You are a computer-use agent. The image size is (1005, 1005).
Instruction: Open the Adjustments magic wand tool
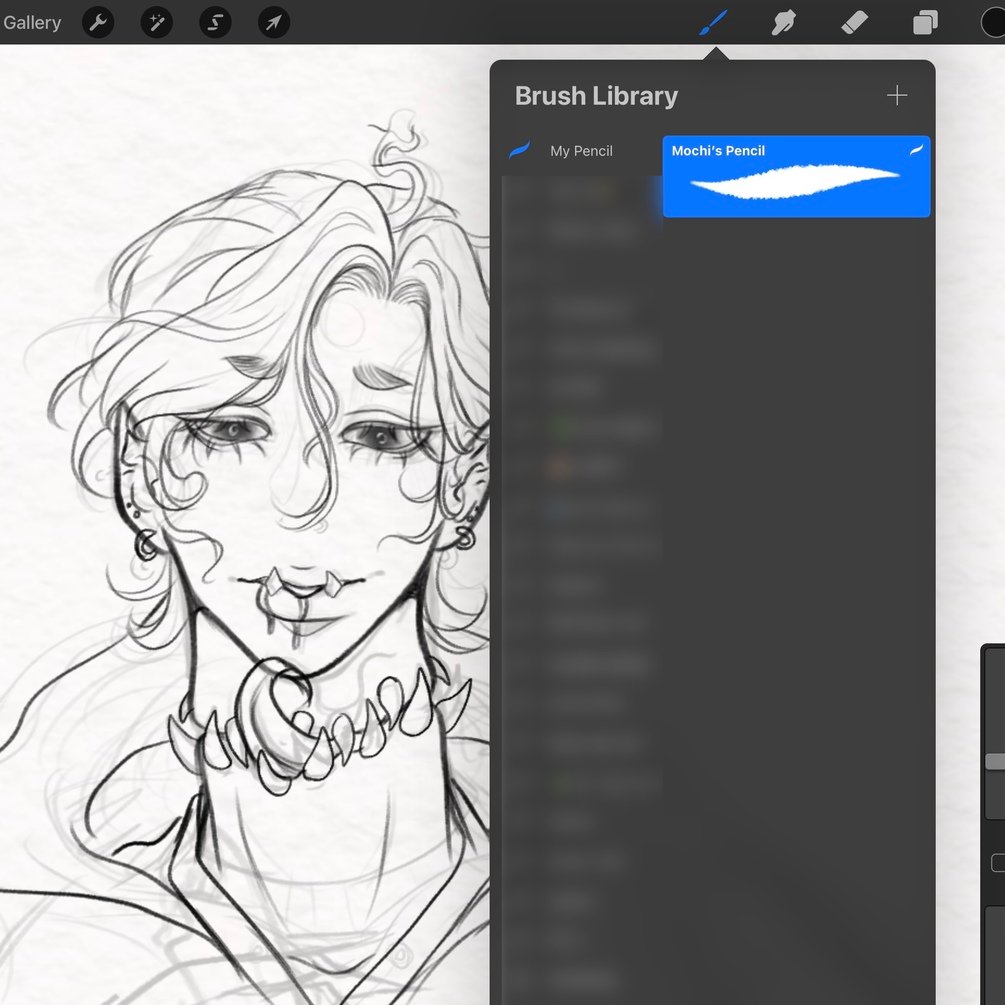click(x=156, y=22)
